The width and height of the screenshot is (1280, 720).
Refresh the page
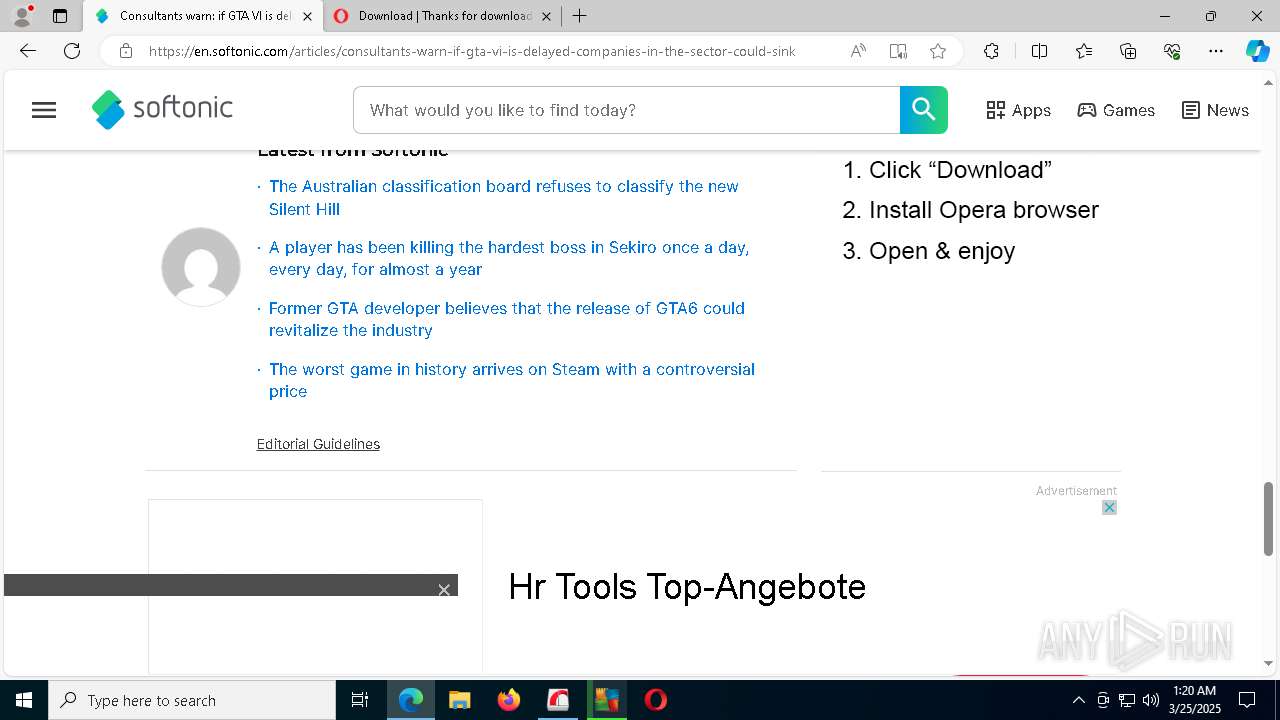pos(72,51)
